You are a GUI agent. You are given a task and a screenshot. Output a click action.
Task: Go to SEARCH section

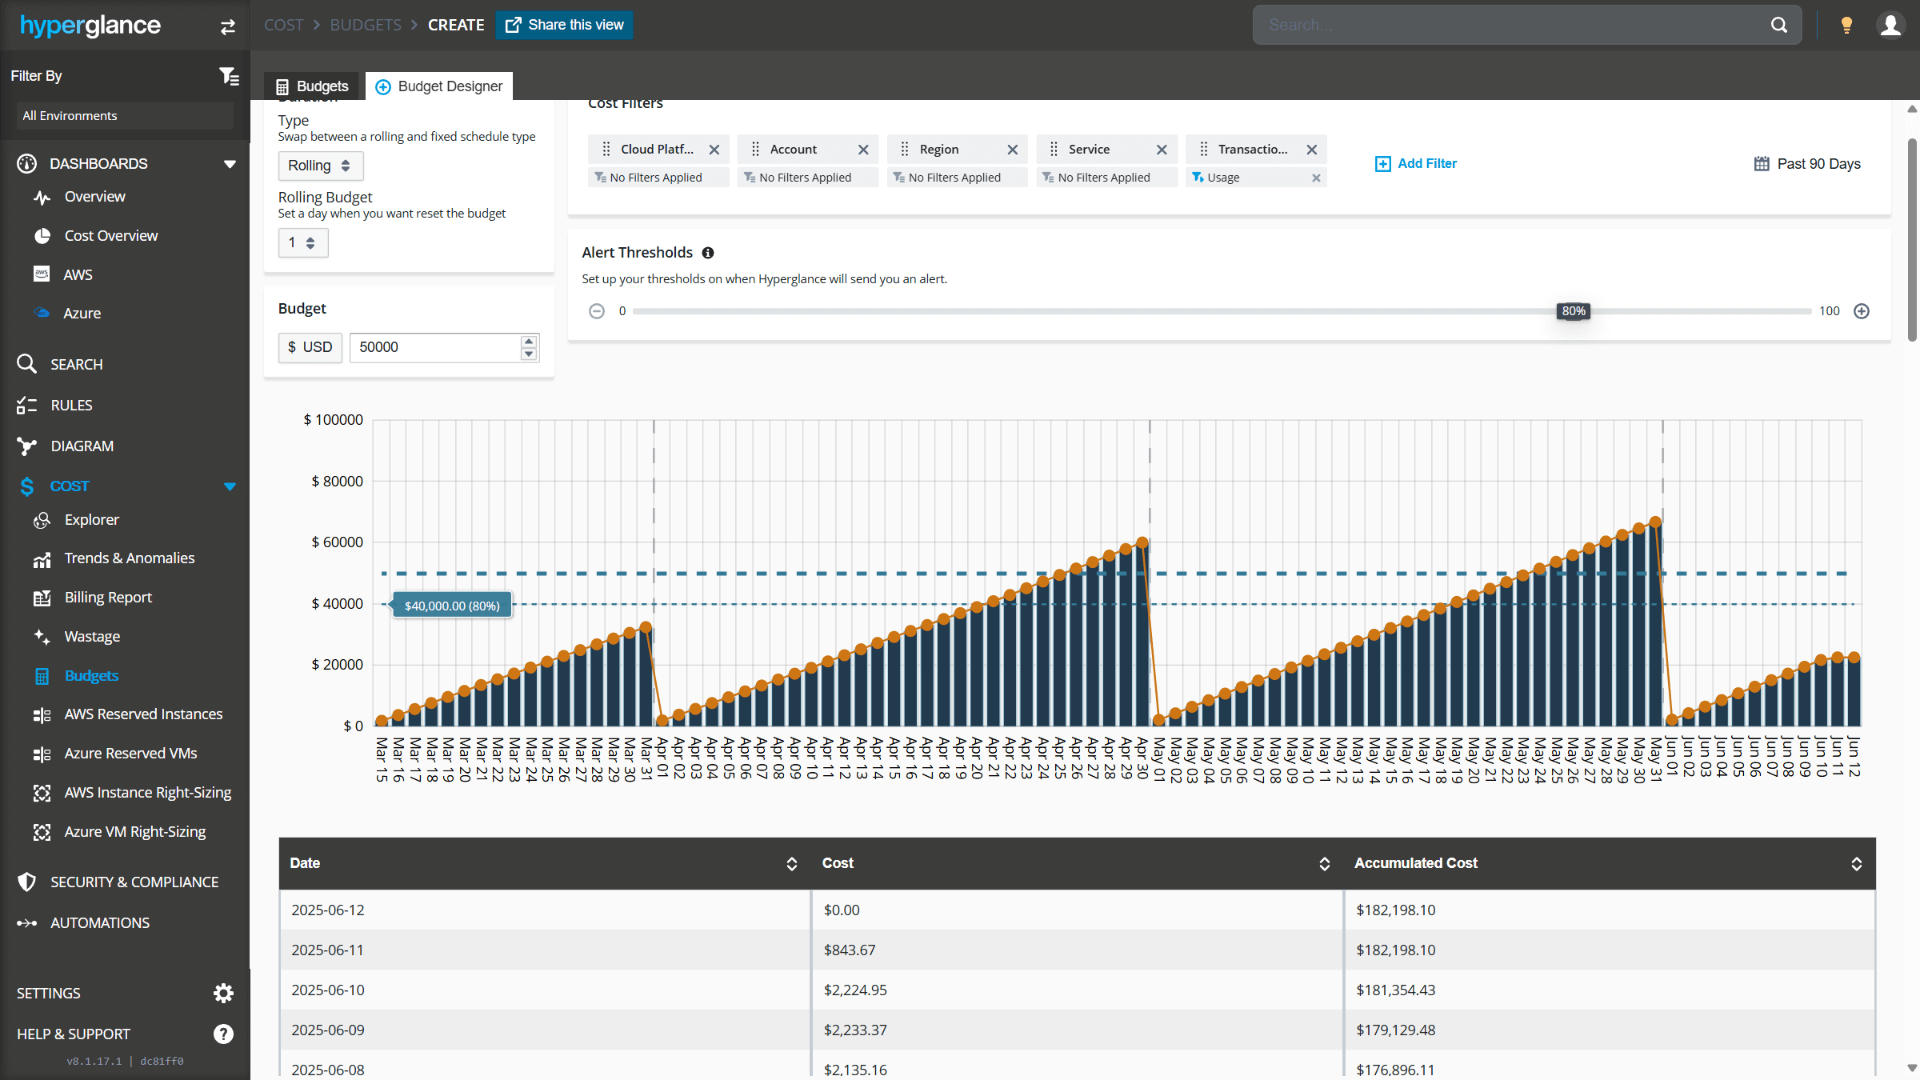(x=76, y=365)
